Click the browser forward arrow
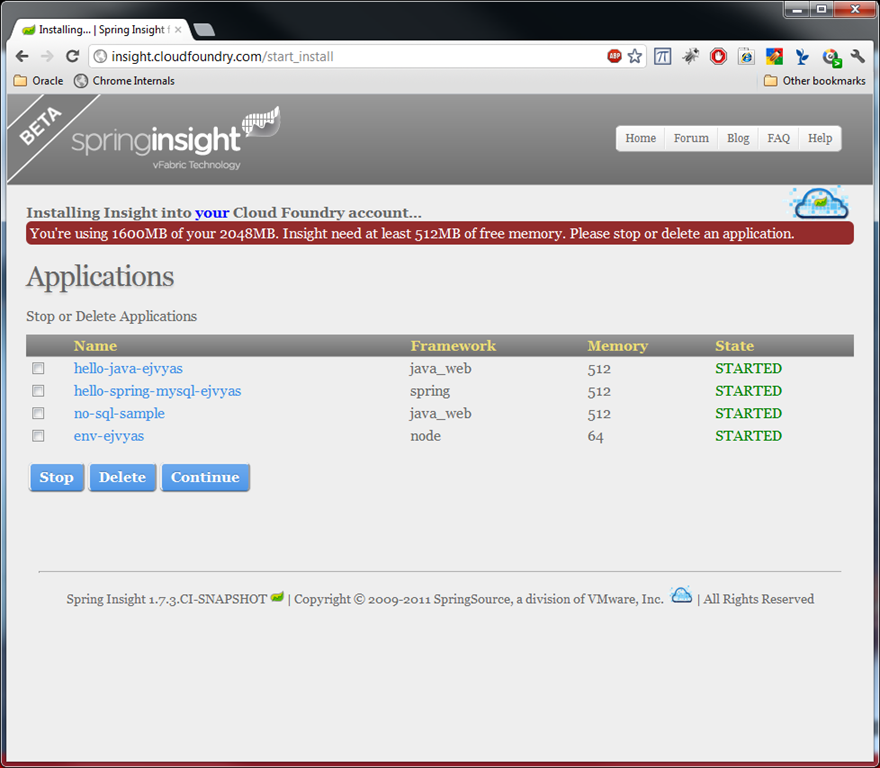 (47, 56)
